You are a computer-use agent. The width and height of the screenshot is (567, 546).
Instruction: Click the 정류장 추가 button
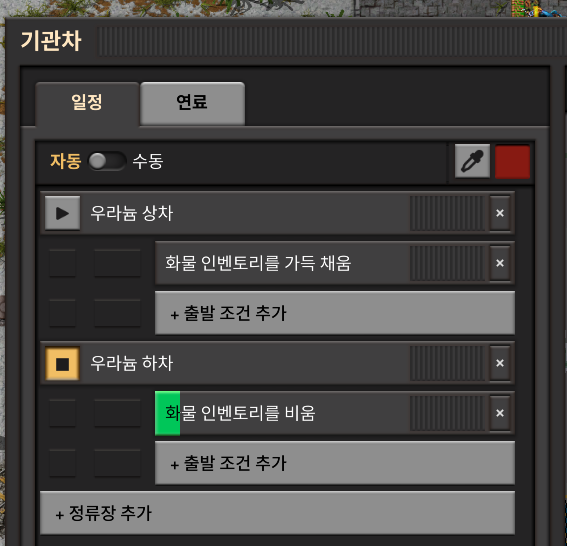277,513
